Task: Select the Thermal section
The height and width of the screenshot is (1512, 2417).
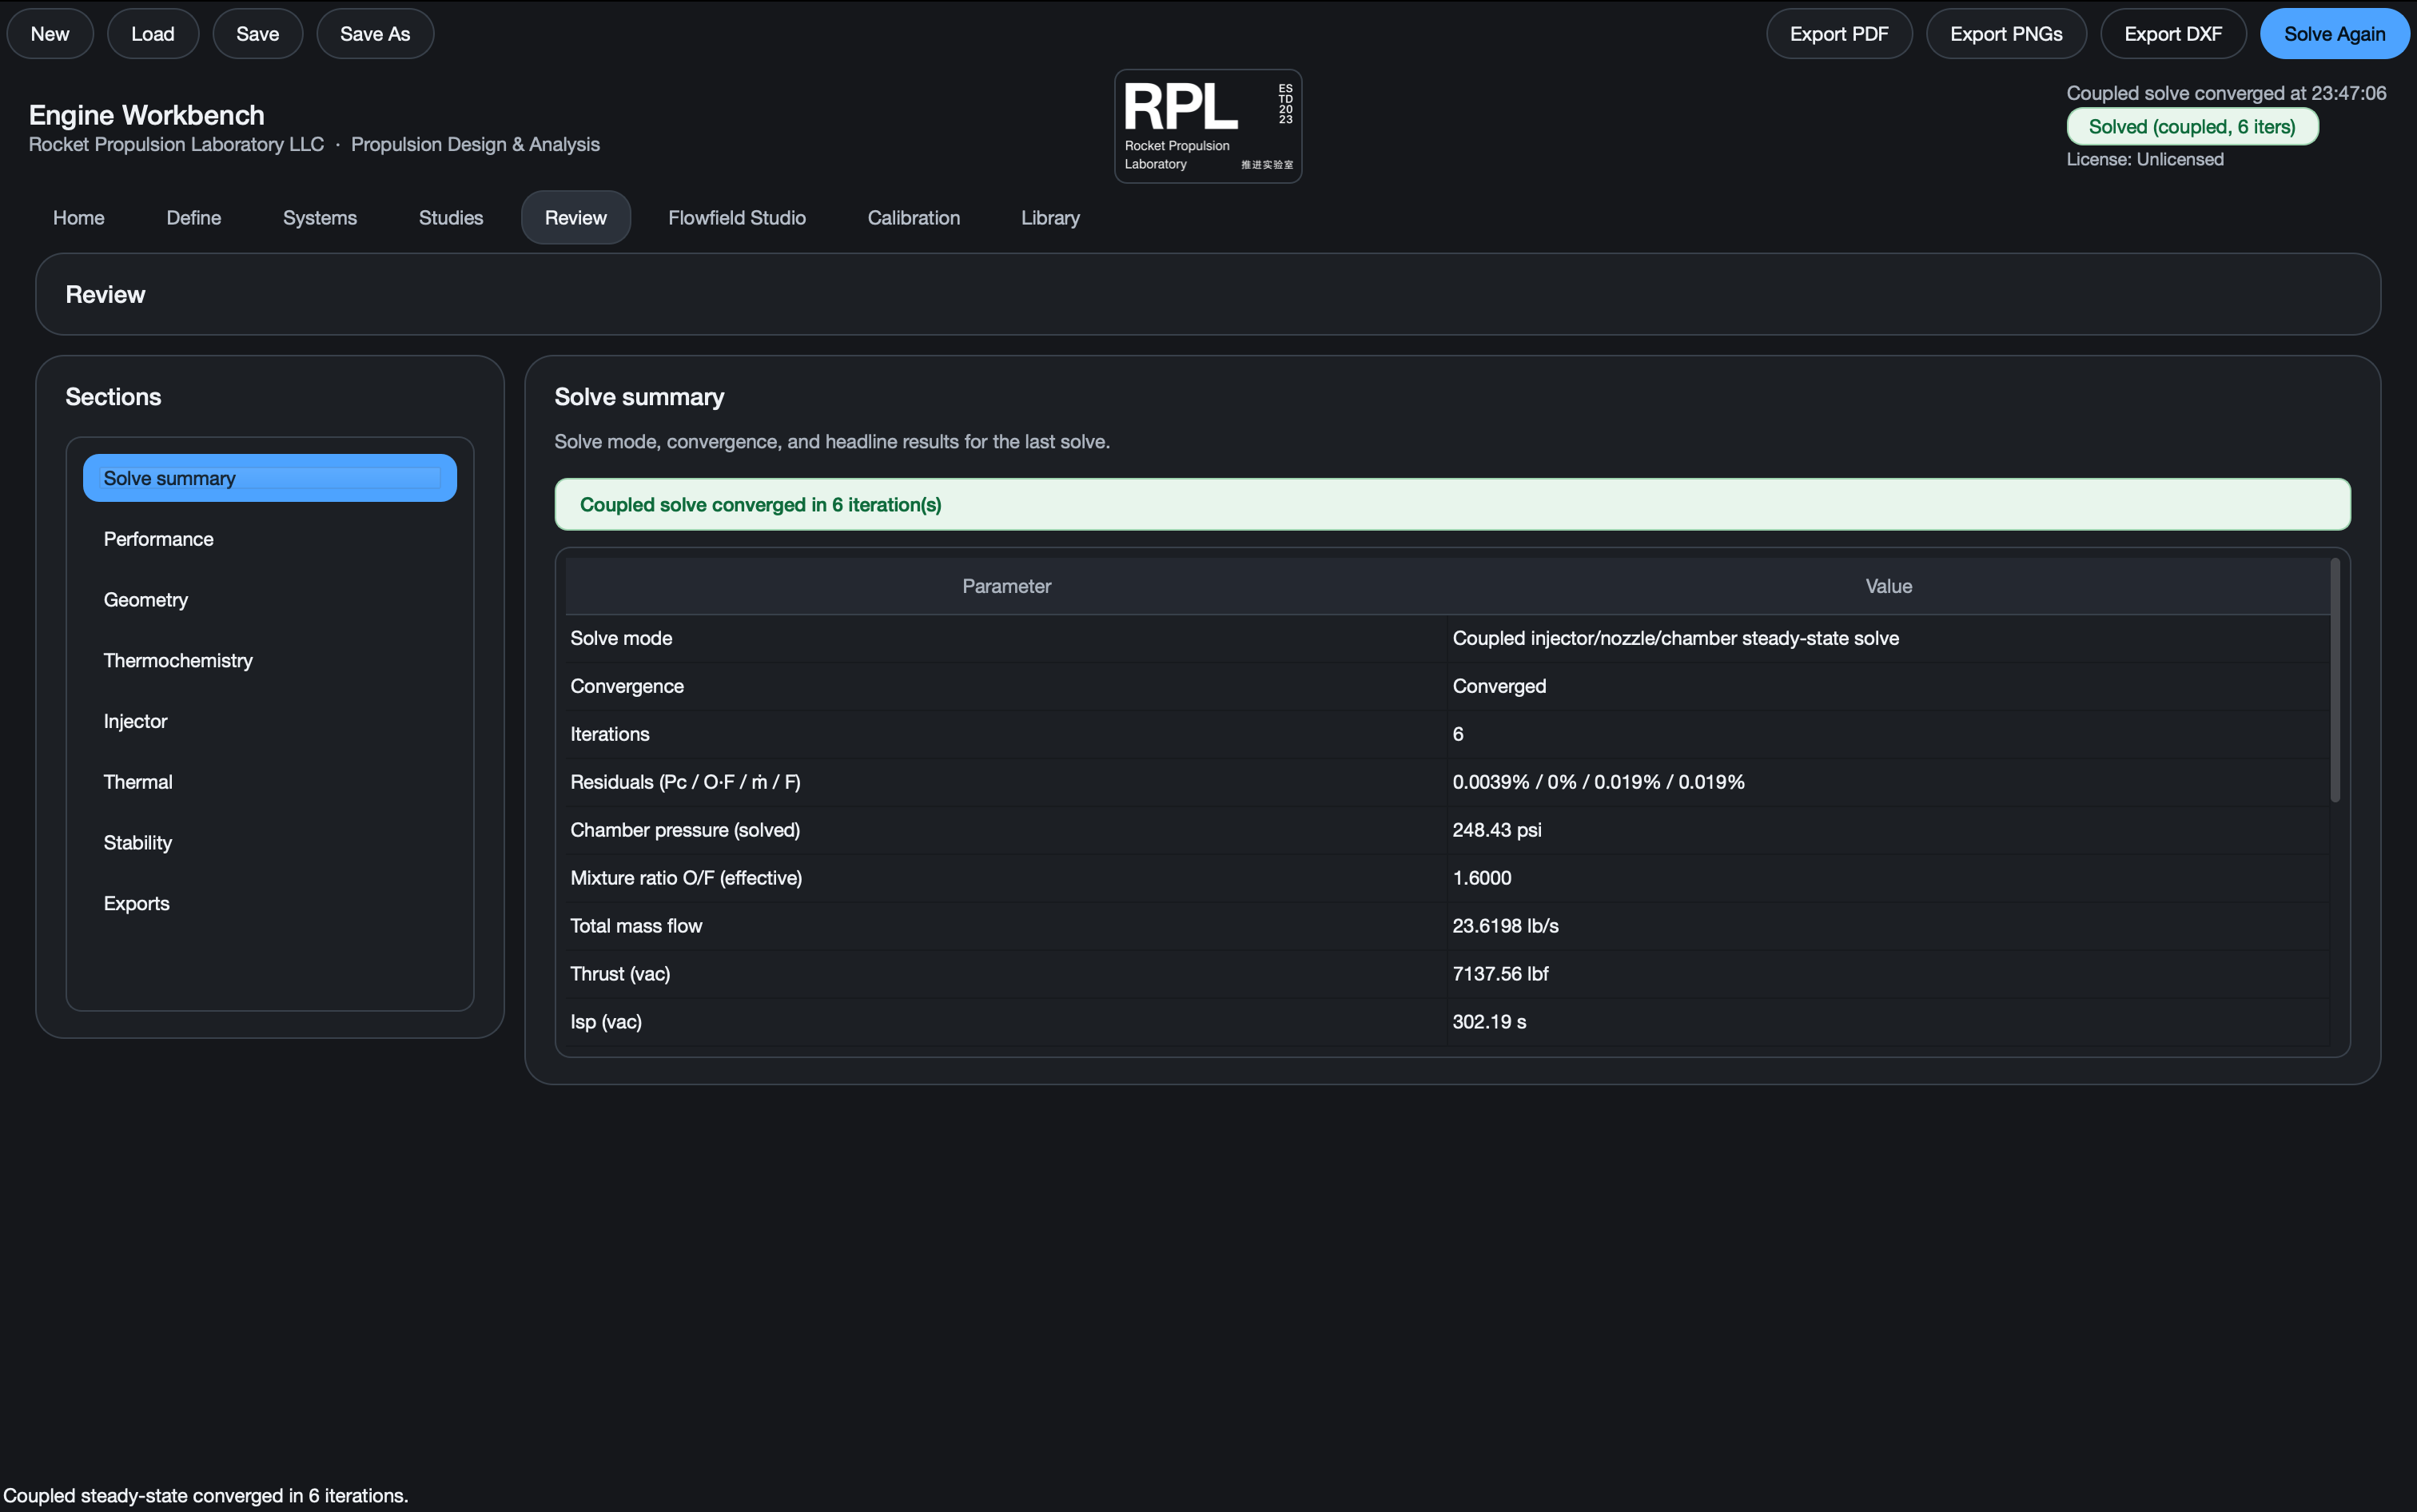Action: click(x=270, y=782)
